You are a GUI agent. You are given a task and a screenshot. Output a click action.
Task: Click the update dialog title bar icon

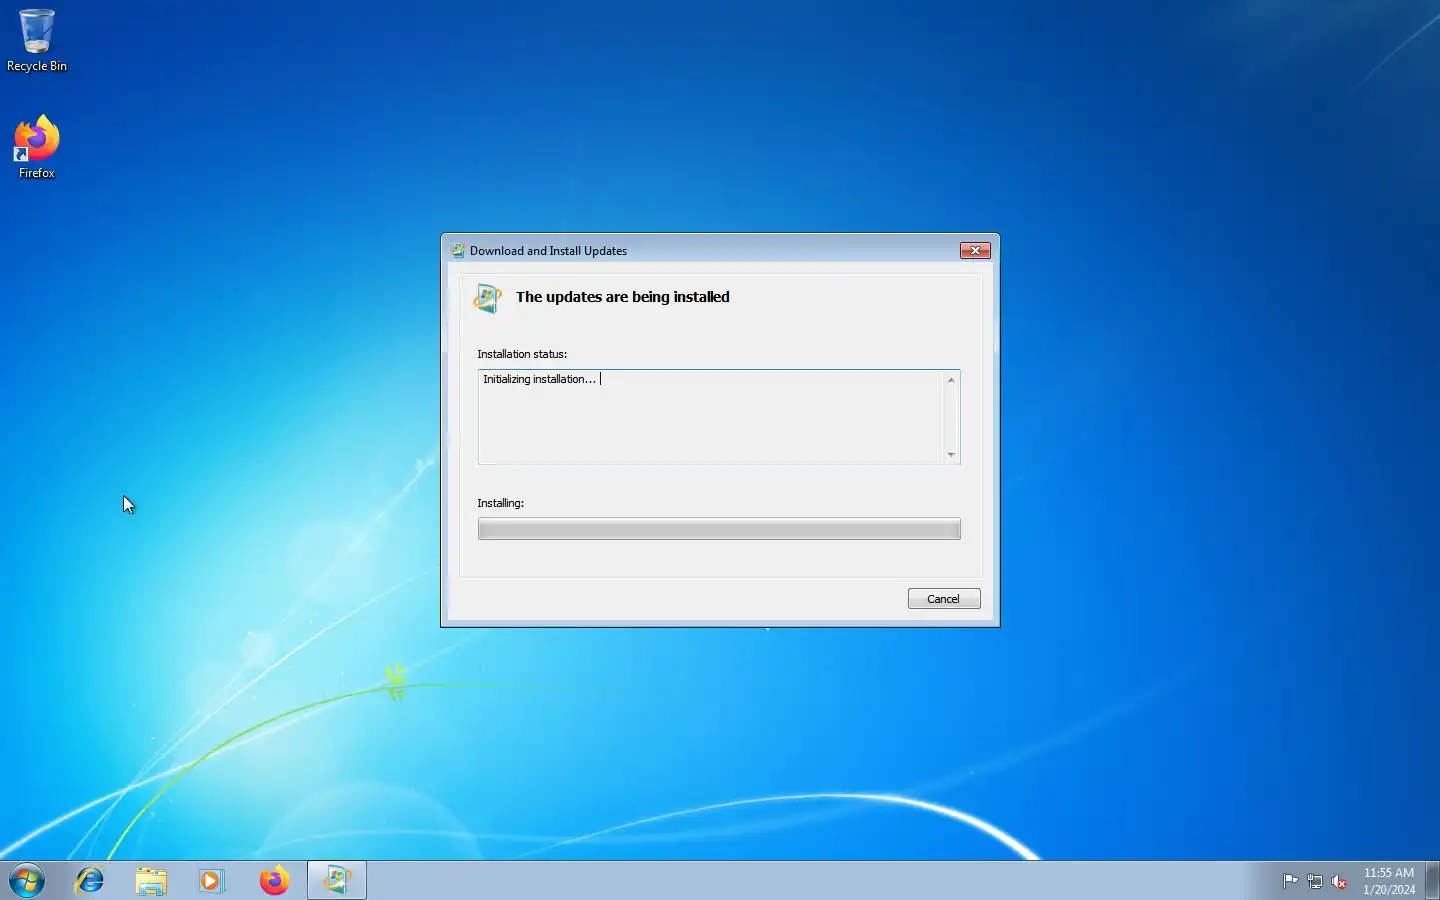coord(458,251)
